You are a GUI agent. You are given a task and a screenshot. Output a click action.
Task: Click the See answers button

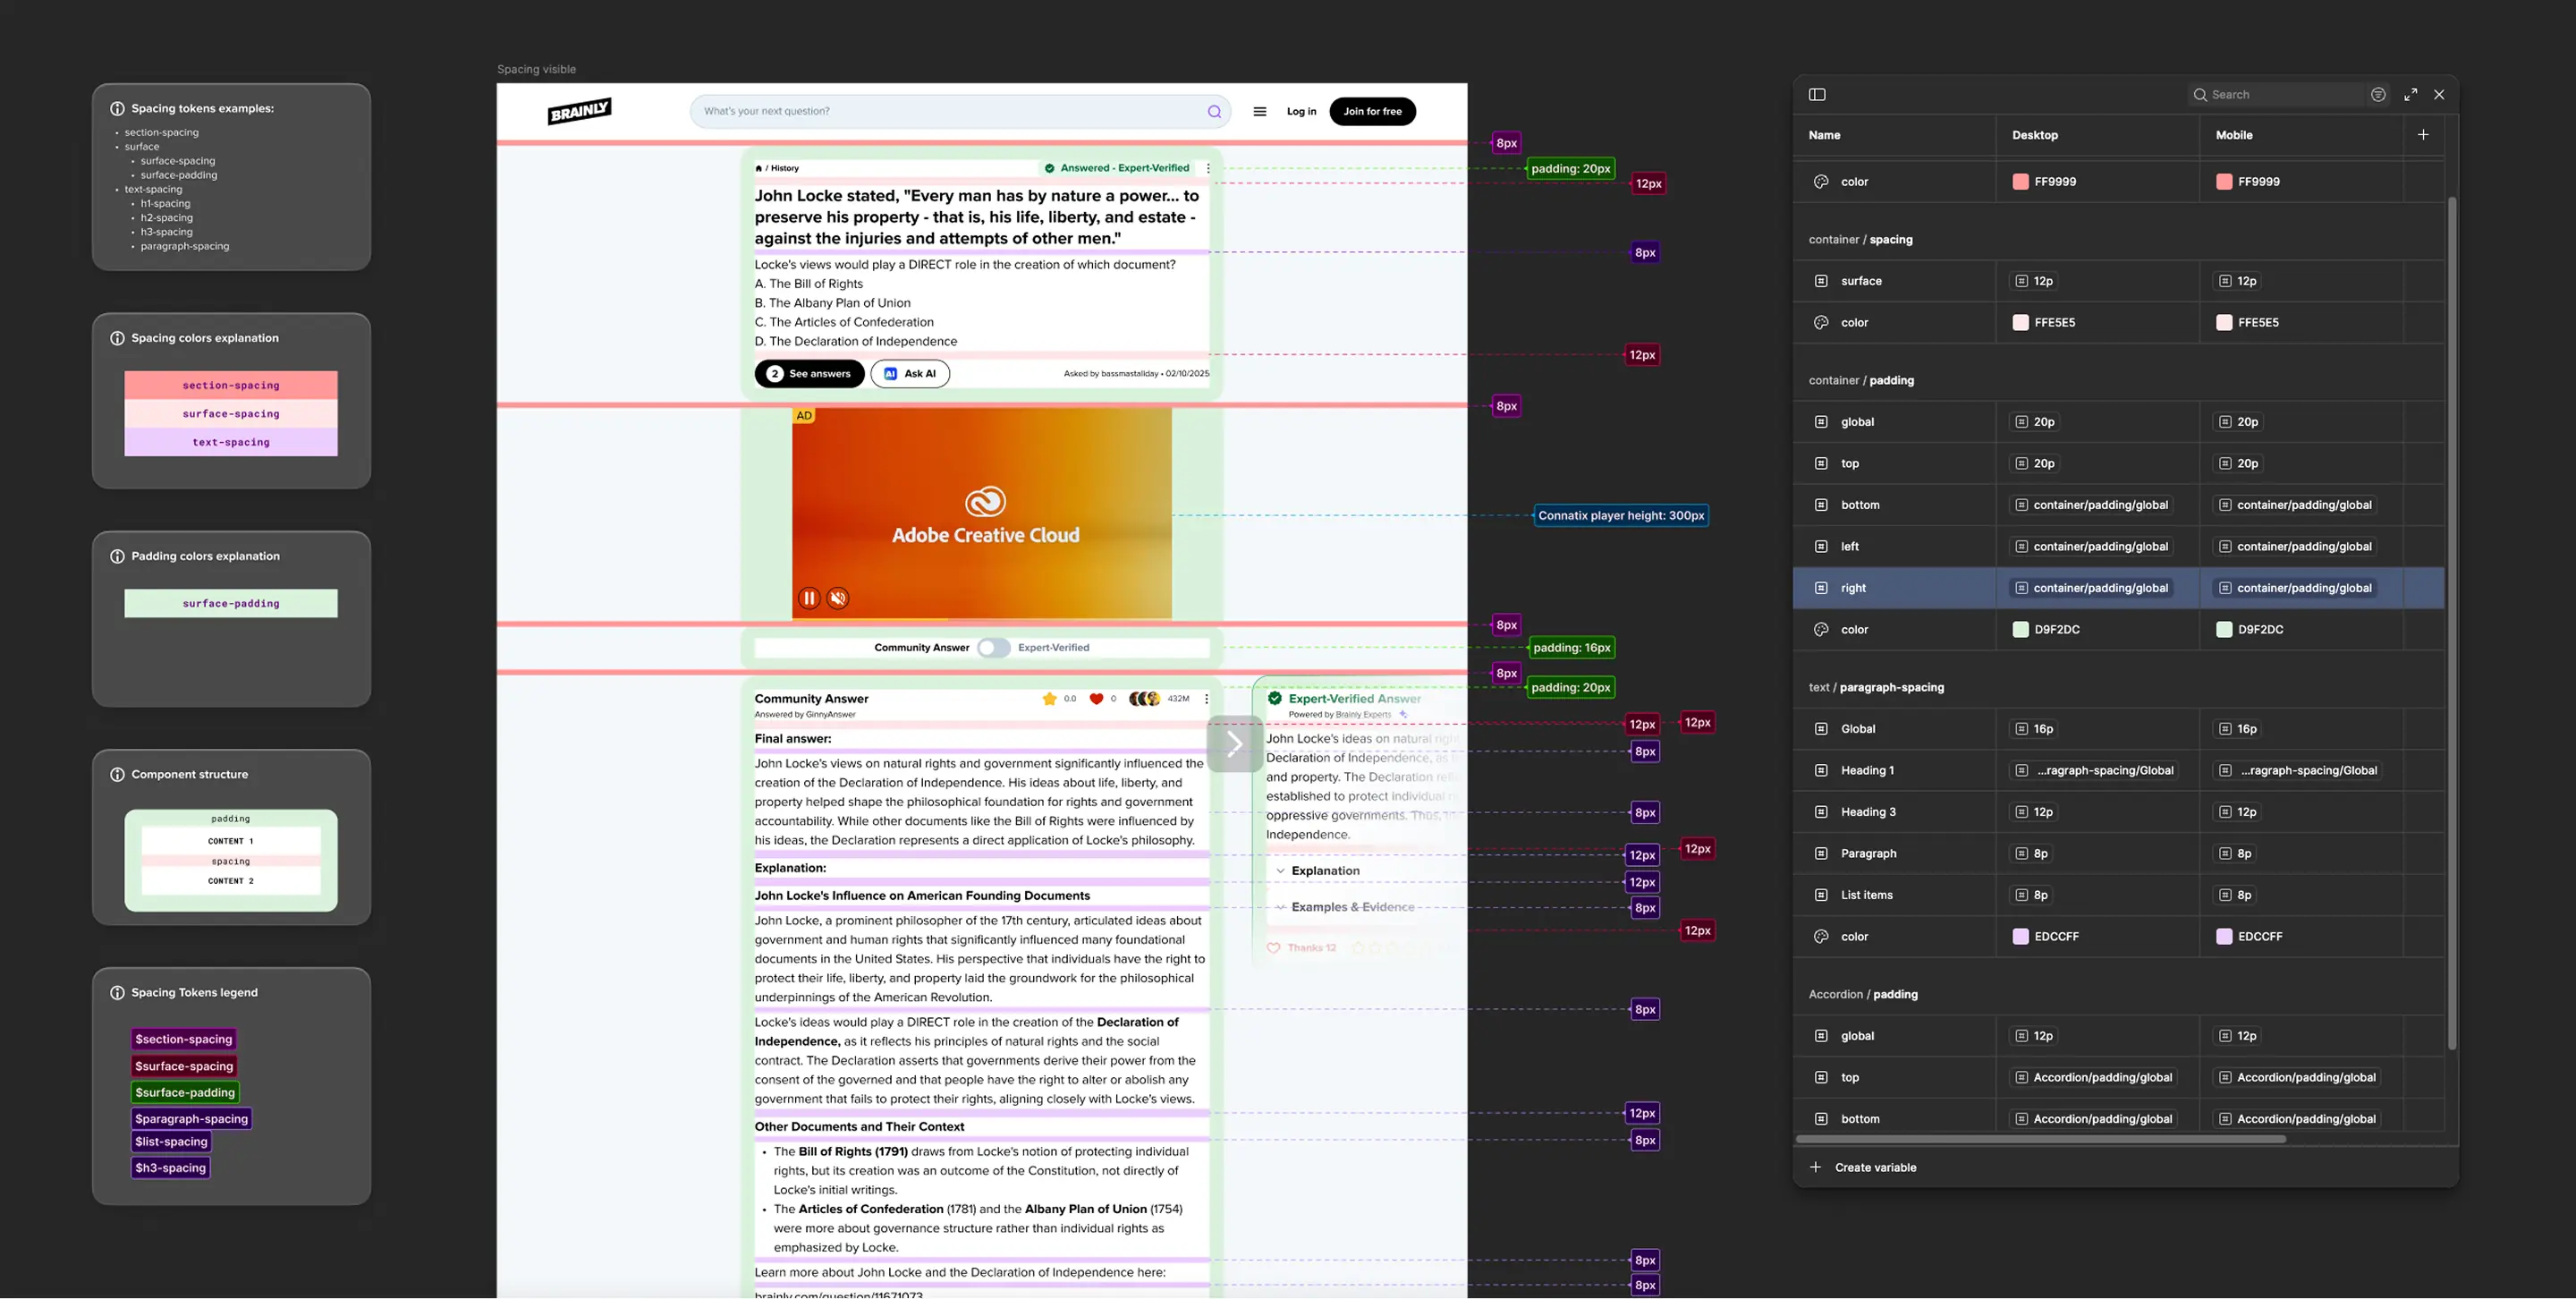coord(809,374)
